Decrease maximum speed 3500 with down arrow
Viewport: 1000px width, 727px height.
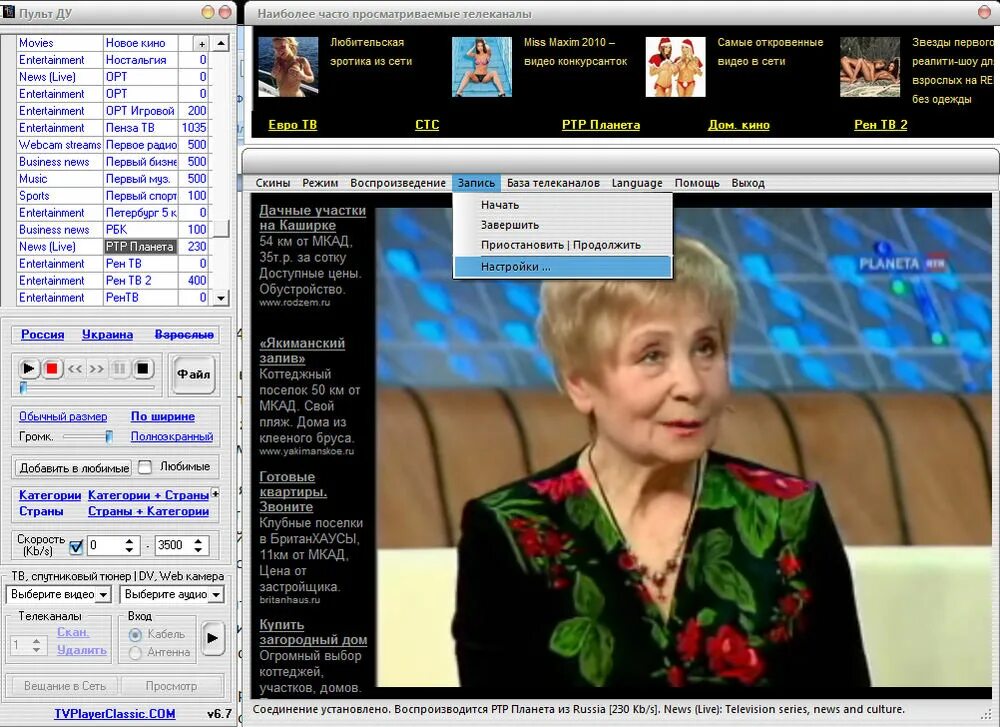point(198,550)
